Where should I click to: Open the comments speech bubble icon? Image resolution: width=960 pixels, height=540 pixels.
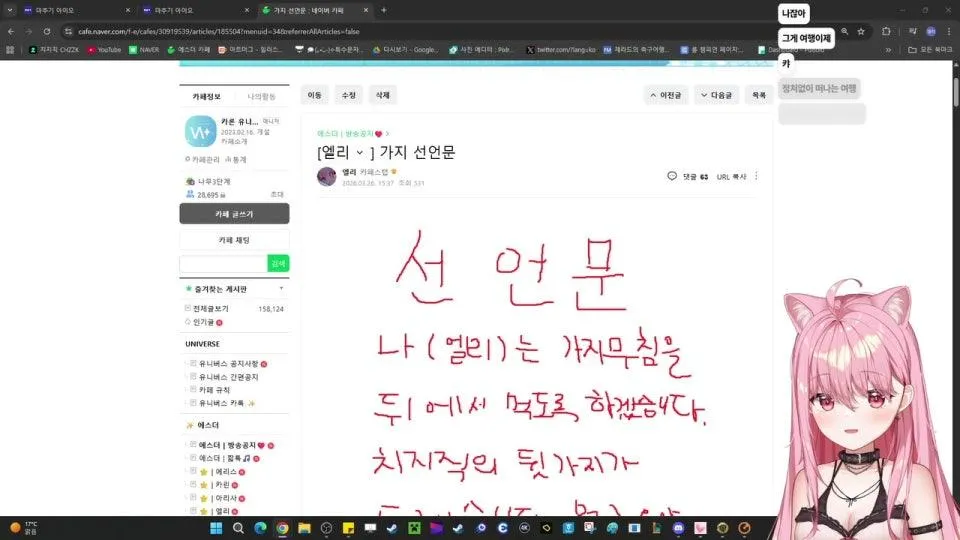pyautogui.click(x=672, y=176)
